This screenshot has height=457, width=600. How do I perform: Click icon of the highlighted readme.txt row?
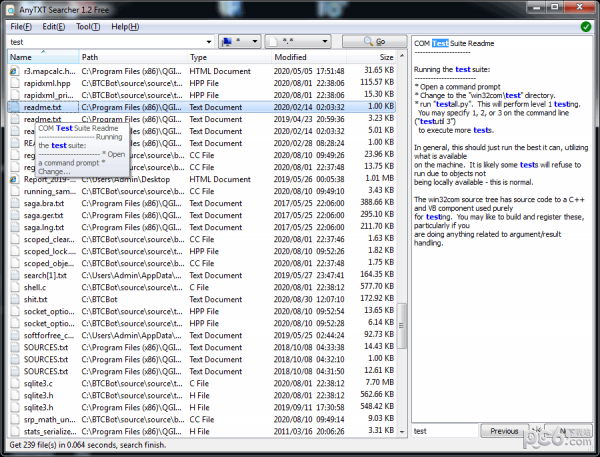pyautogui.click(x=15, y=107)
